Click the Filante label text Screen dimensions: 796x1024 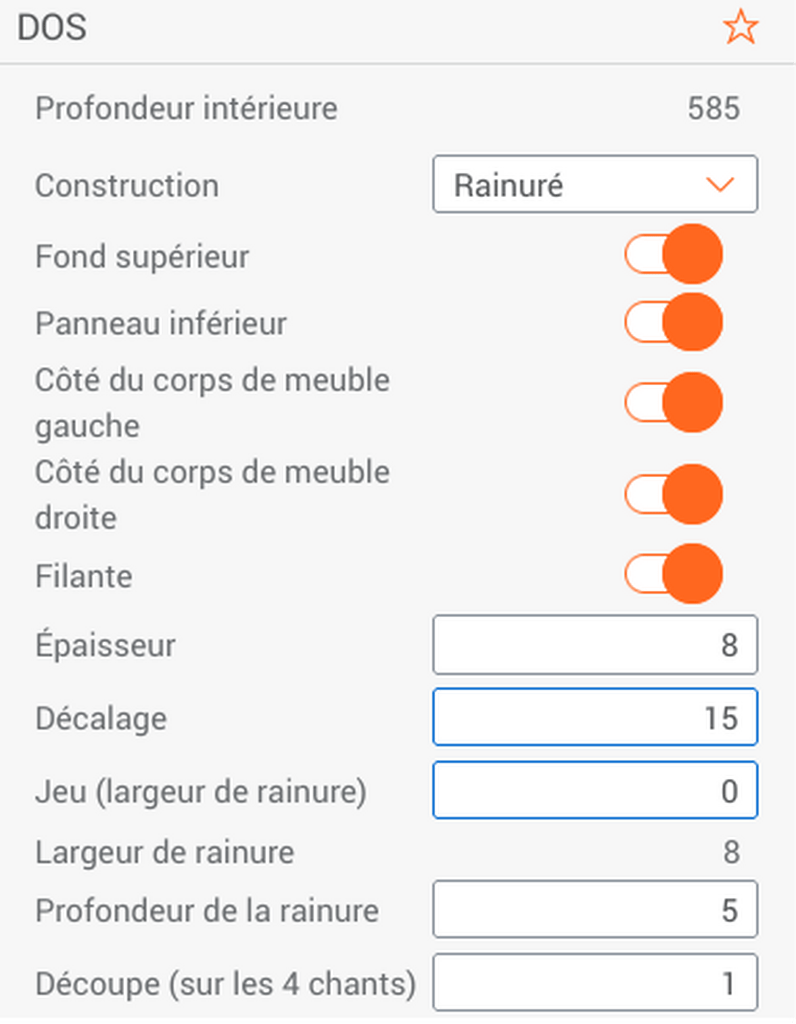tap(84, 577)
